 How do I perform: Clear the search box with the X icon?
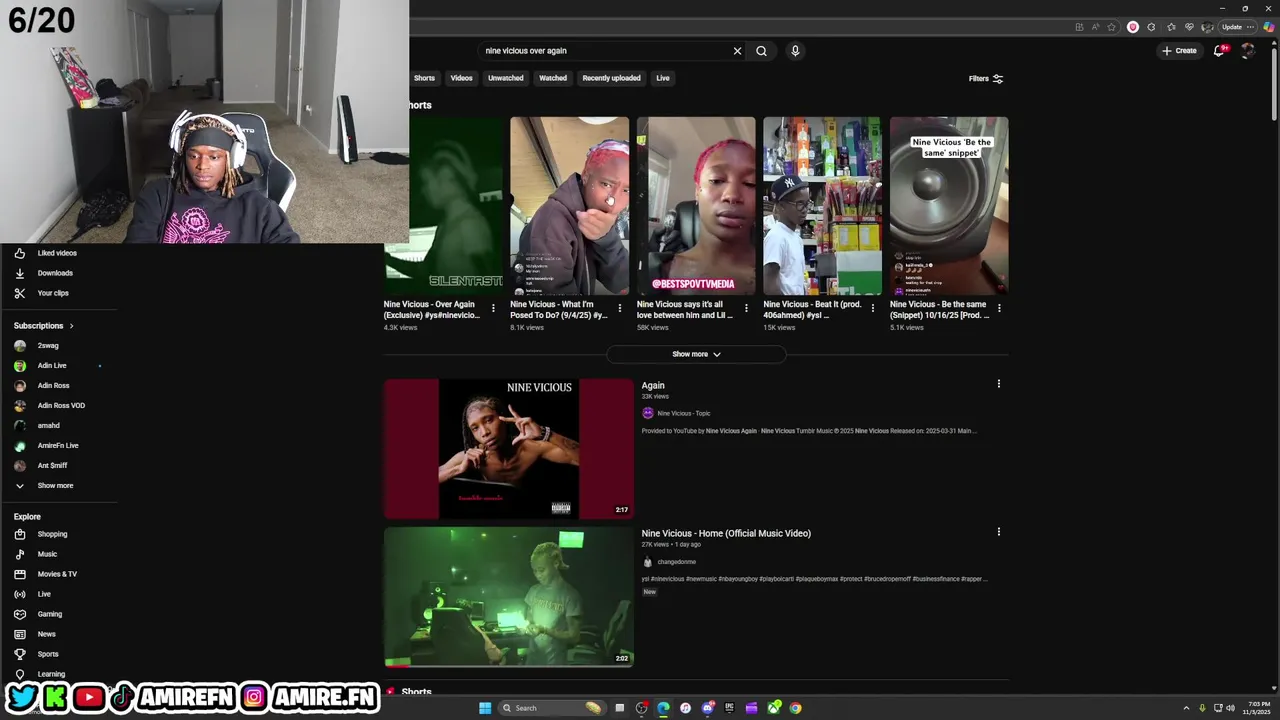pyautogui.click(x=737, y=51)
